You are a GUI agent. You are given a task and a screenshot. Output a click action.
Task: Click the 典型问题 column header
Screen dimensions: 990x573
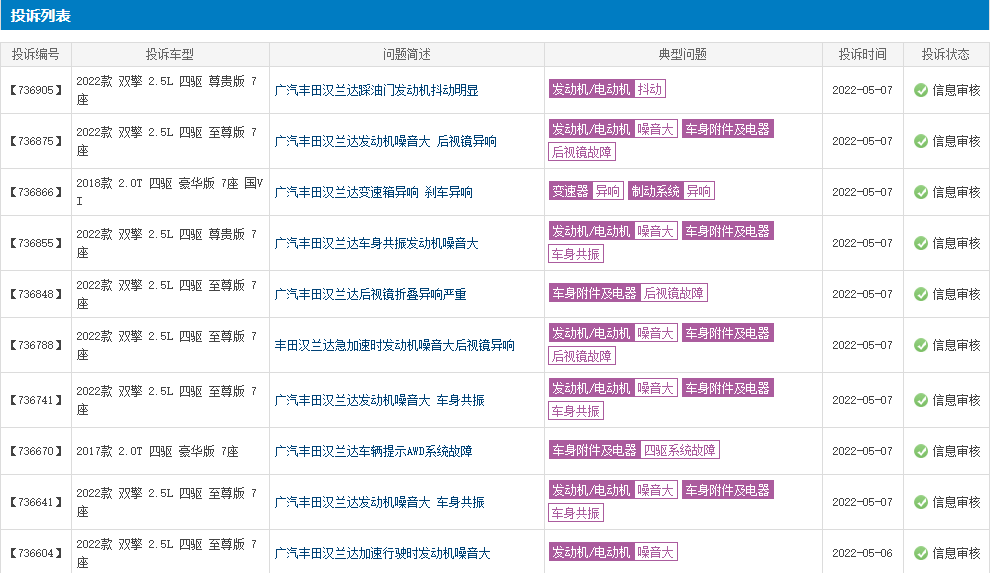point(683,54)
